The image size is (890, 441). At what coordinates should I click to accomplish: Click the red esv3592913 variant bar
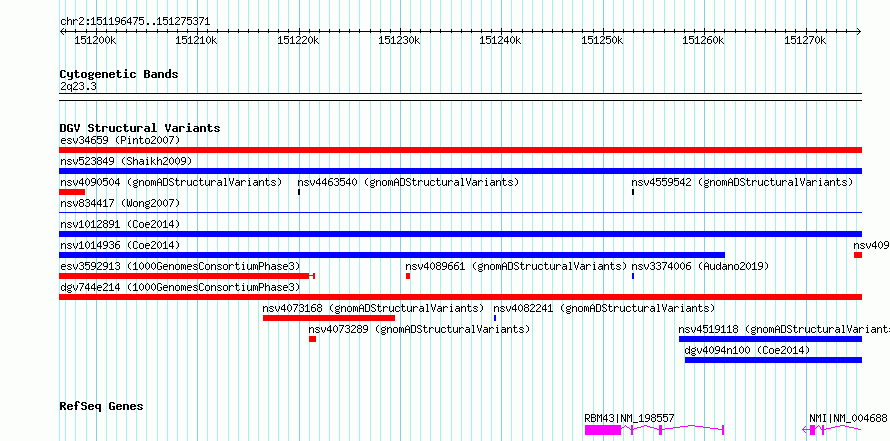187,276
